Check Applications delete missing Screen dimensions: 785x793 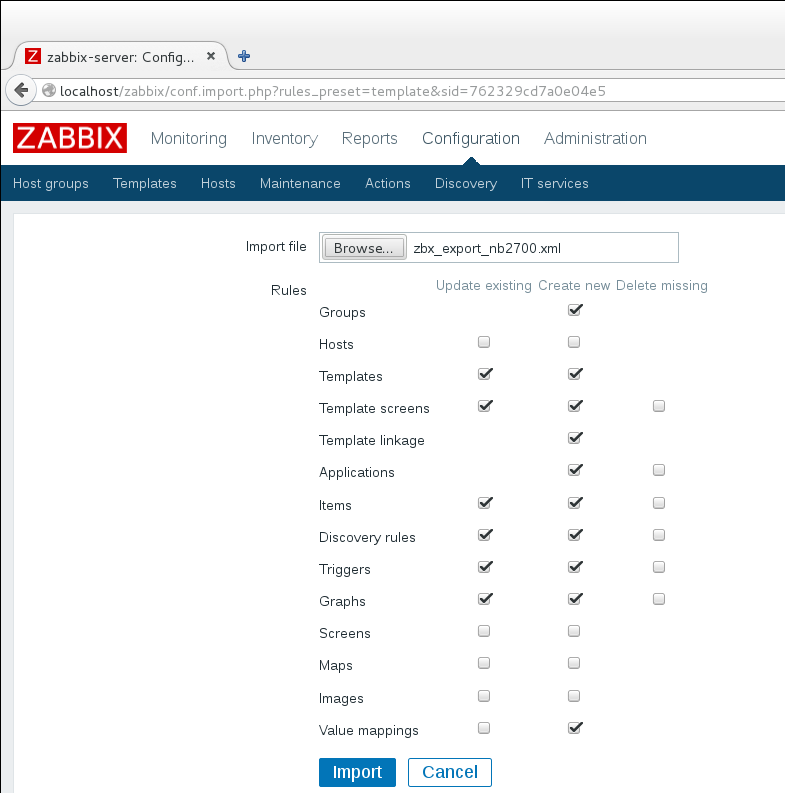tap(659, 470)
